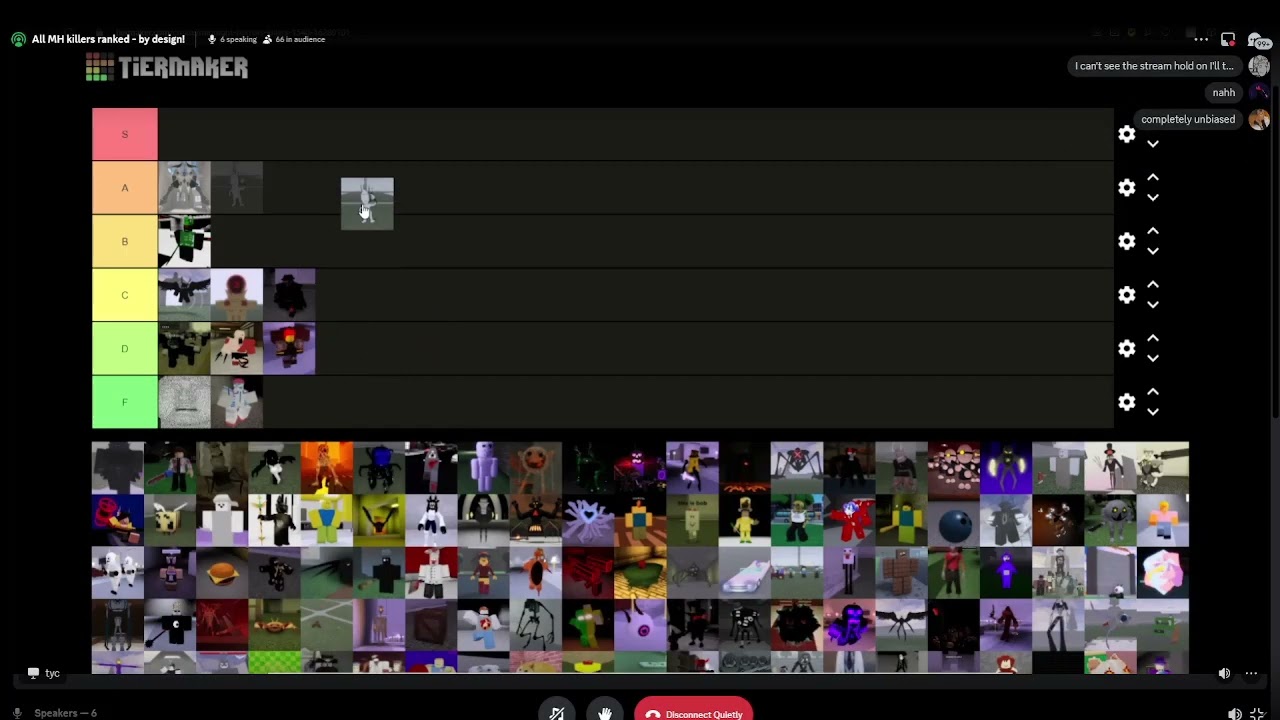This screenshot has height=720, width=1280.
Task: Open settings gear for D tier row
Action: pyautogui.click(x=1127, y=349)
